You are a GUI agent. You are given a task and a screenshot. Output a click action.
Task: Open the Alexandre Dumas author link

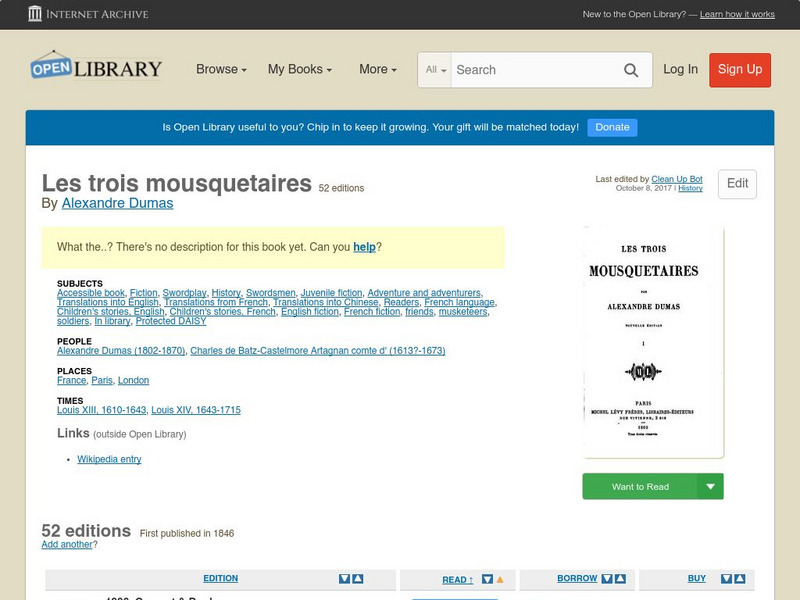tap(116, 202)
